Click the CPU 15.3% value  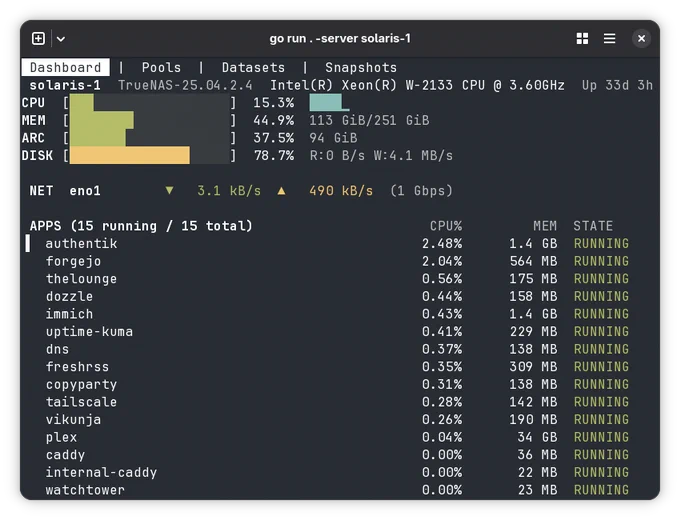click(274, 103)
